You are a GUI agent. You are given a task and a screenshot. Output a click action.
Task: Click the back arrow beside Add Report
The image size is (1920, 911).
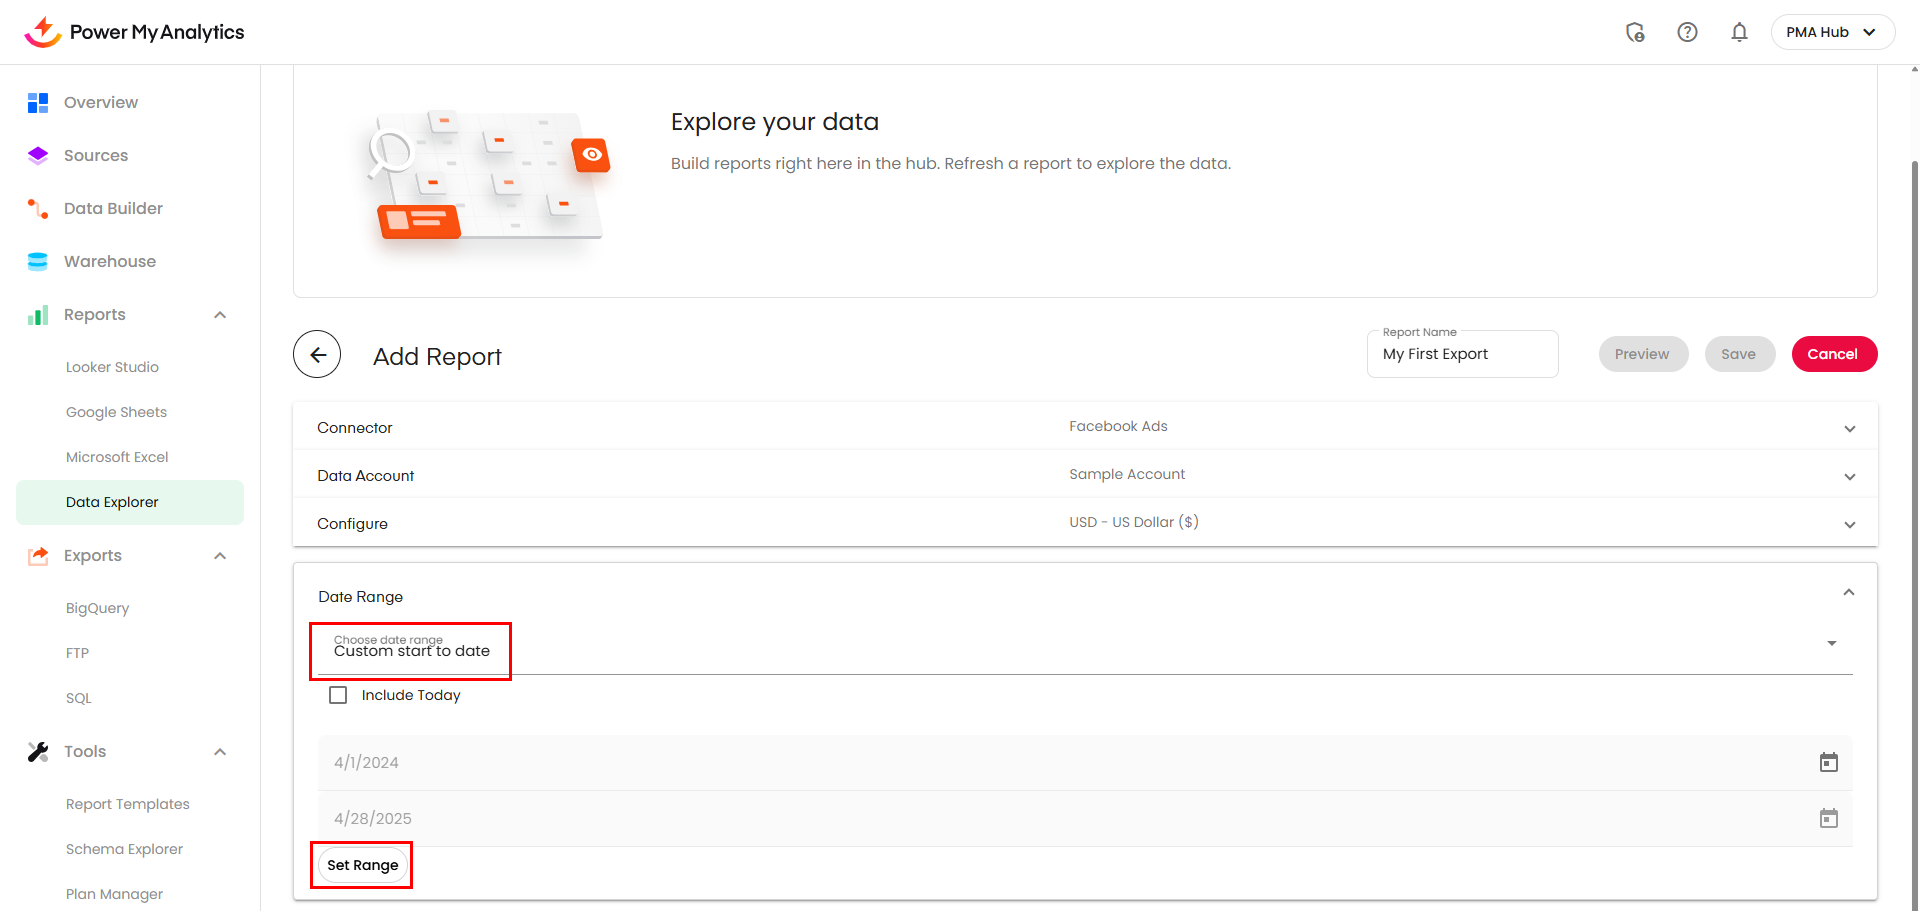pyautogui.click(x=317, y=355)
